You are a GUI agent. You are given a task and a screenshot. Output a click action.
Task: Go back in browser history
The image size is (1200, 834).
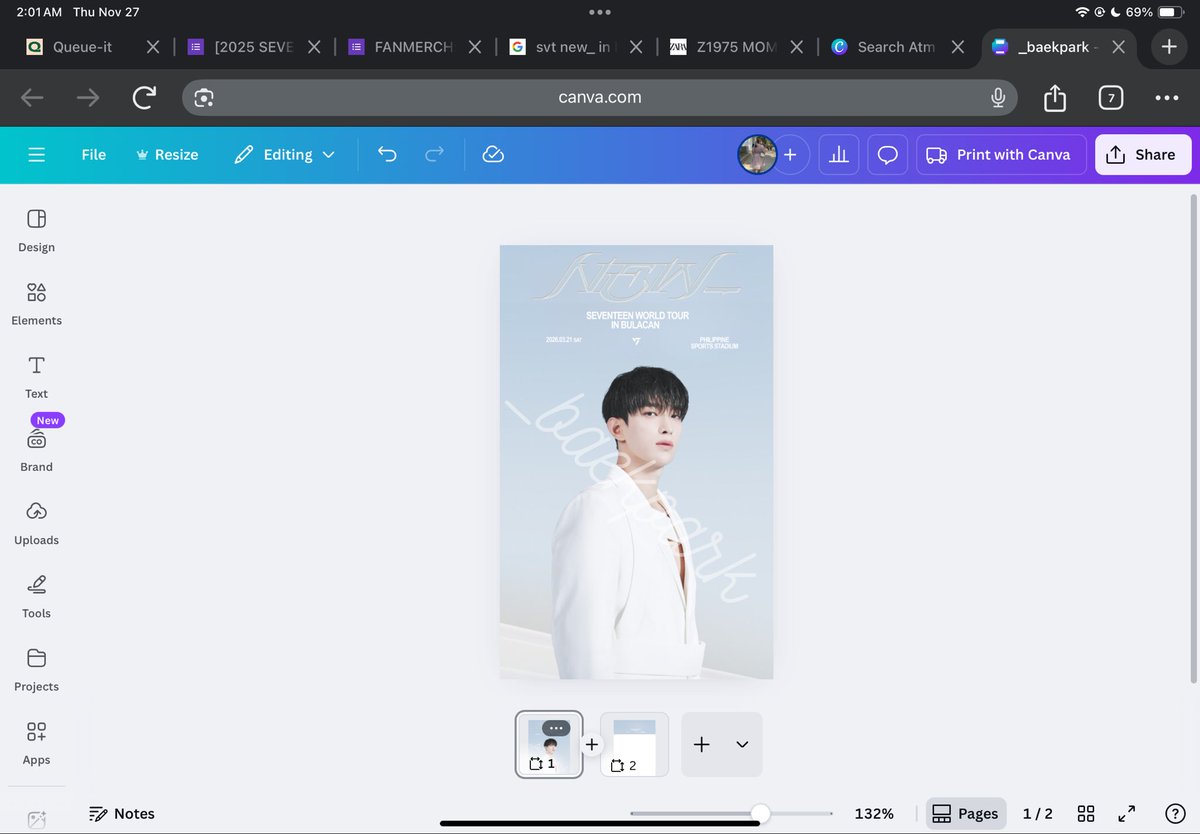click(x=32, y=97)
